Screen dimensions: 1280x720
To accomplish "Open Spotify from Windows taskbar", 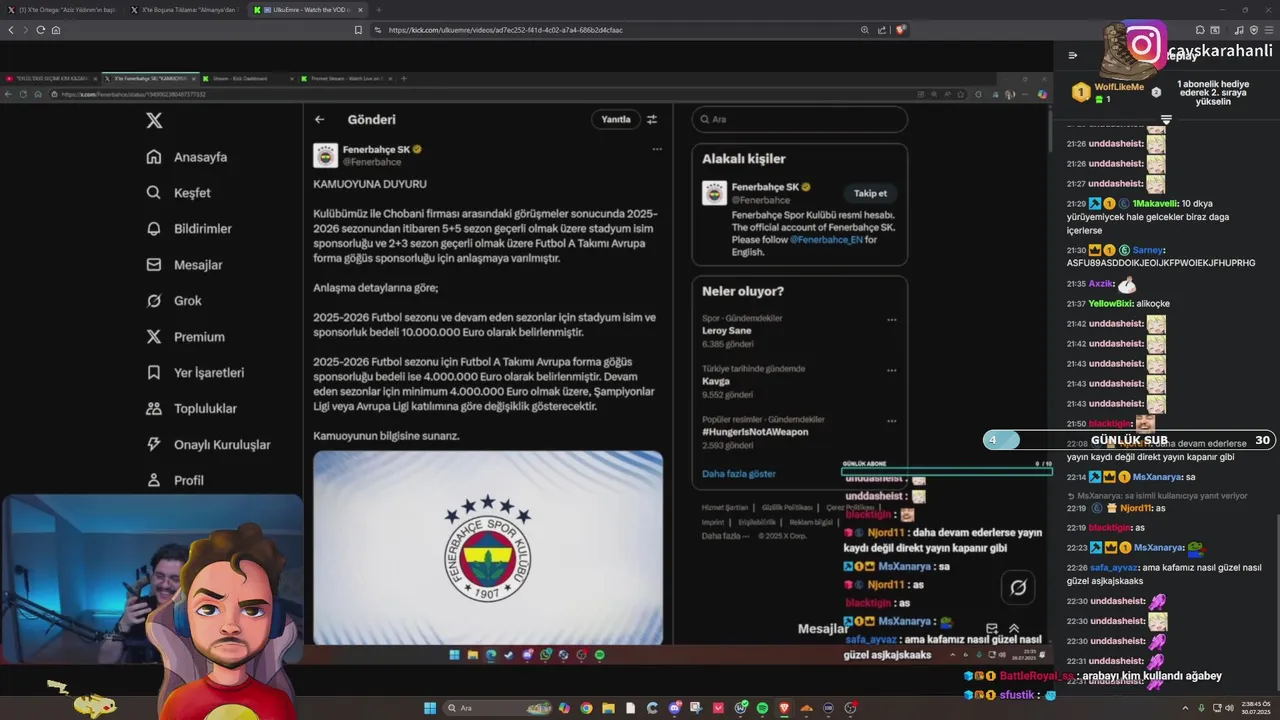I will (762, 708).
